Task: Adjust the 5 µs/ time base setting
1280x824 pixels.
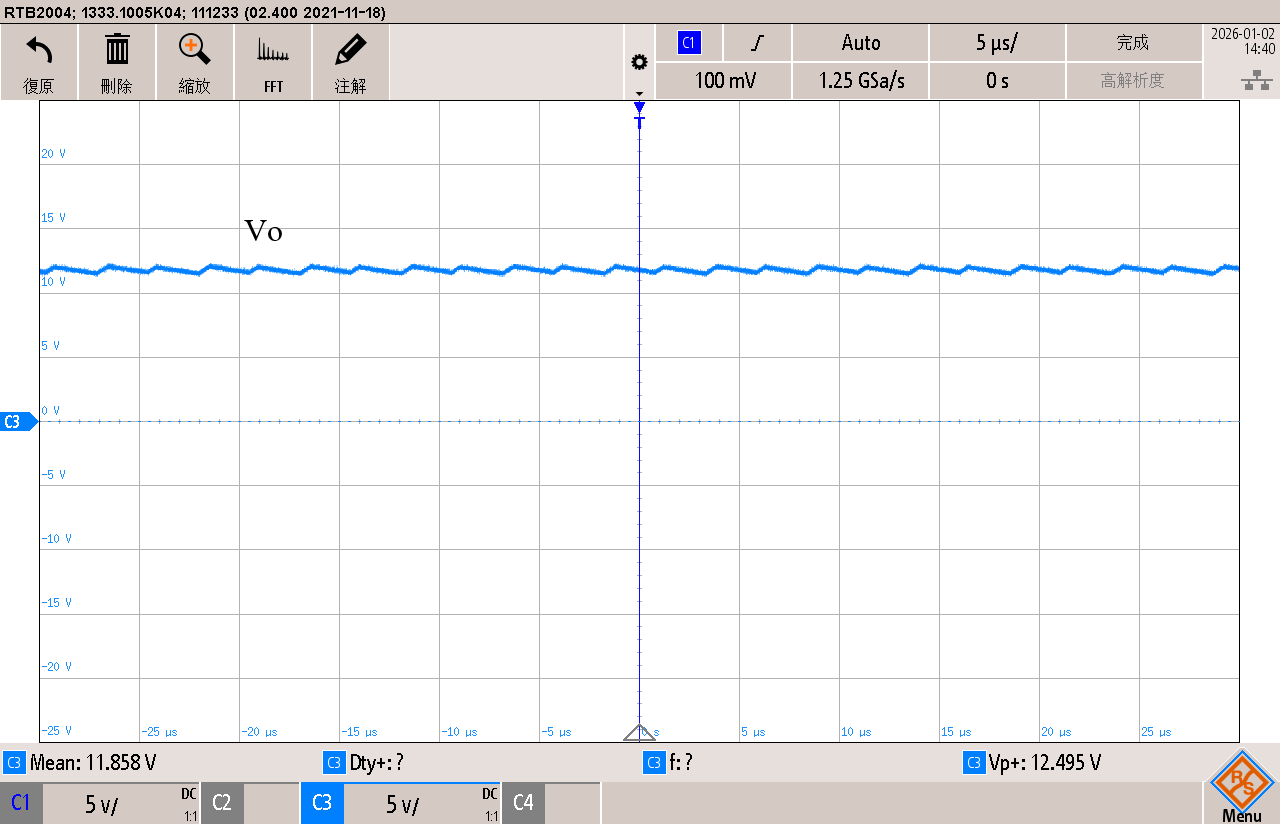Action: 997,43
